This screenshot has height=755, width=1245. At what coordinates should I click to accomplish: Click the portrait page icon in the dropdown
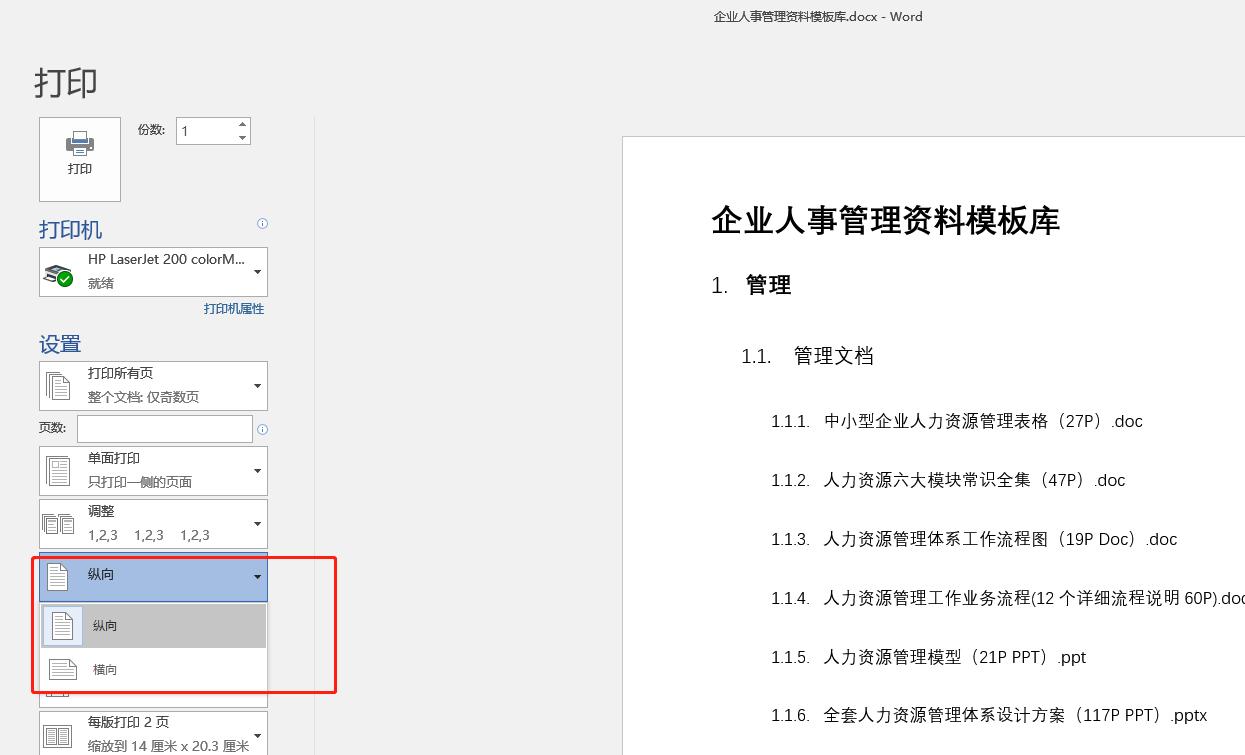(x=63, y=625)
